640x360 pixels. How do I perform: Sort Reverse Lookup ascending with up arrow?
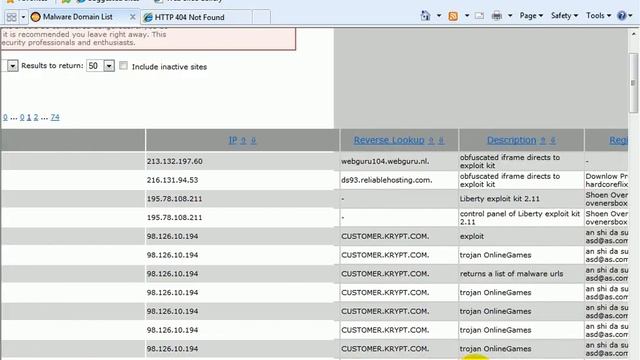click(431, 140)
